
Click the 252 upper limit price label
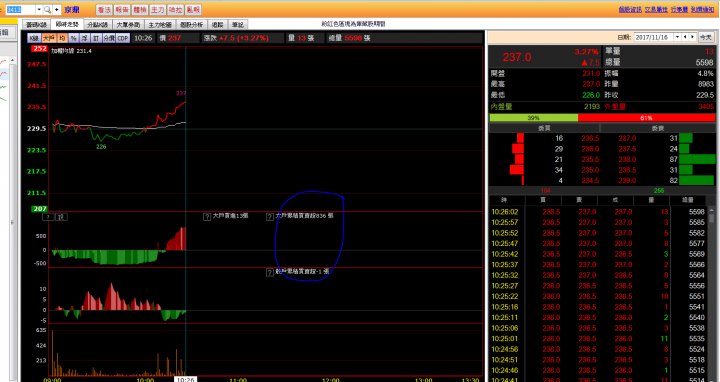point(39,49)
